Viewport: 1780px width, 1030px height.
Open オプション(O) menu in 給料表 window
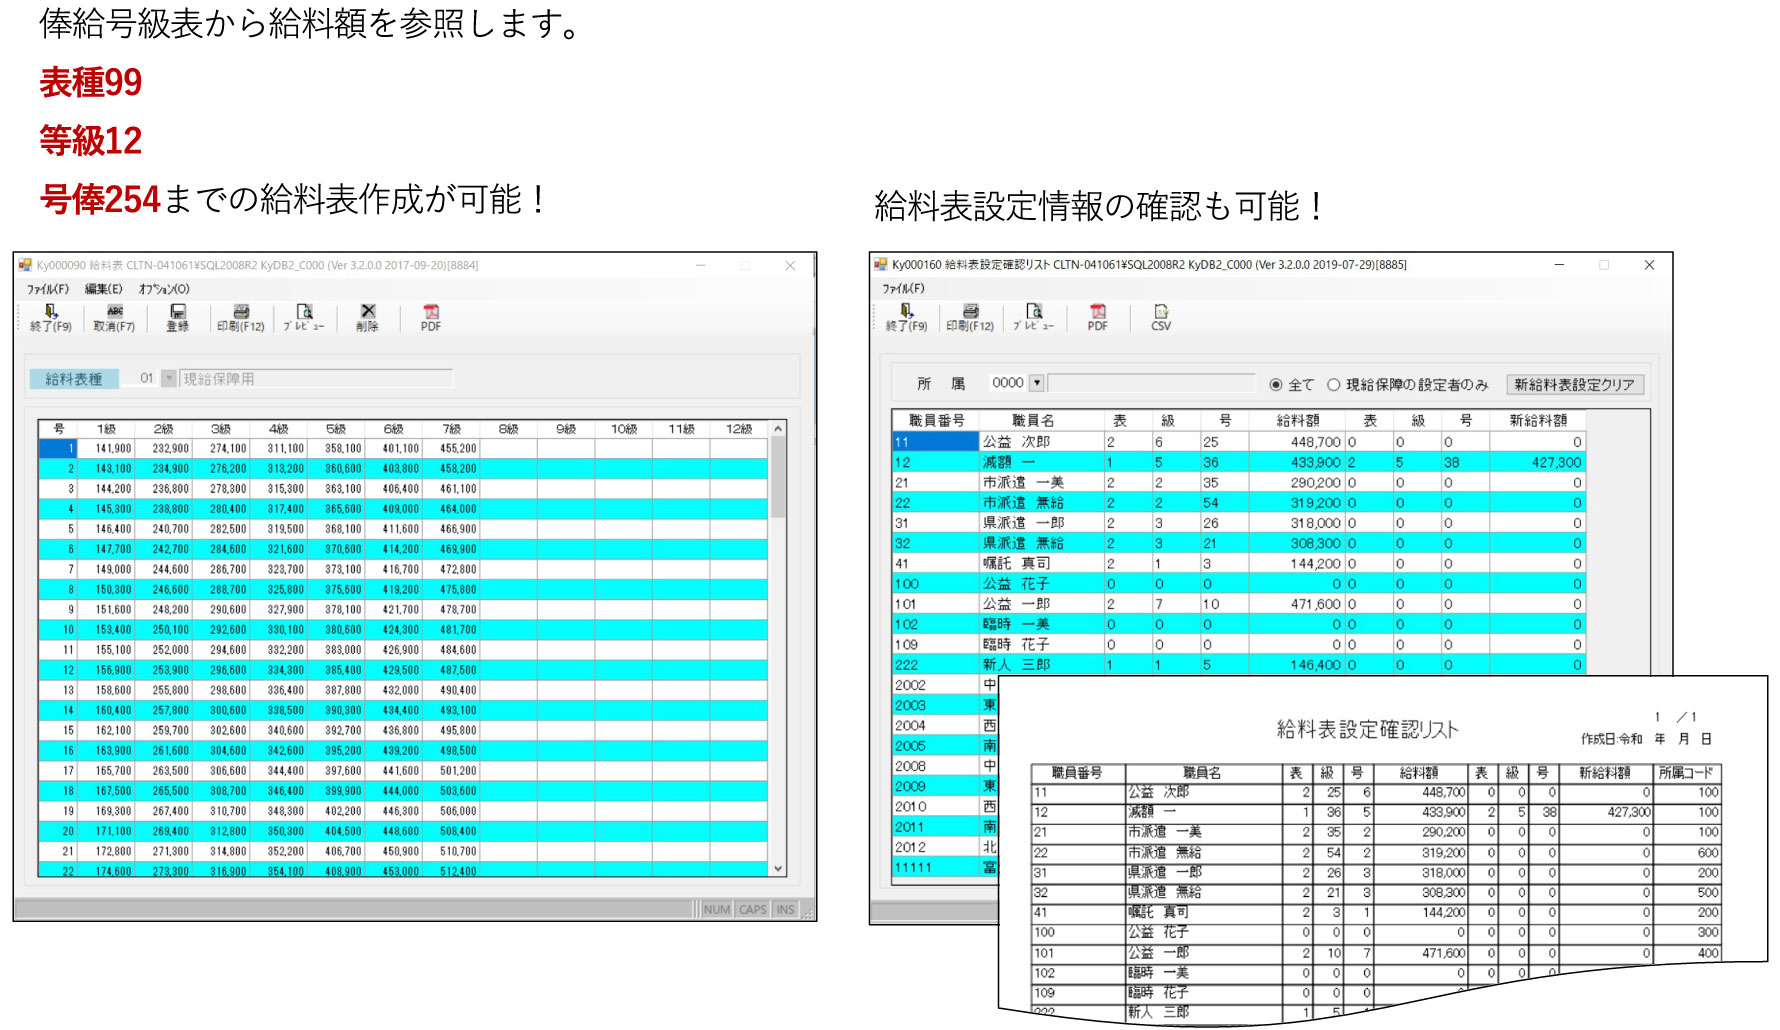[164, 289]
